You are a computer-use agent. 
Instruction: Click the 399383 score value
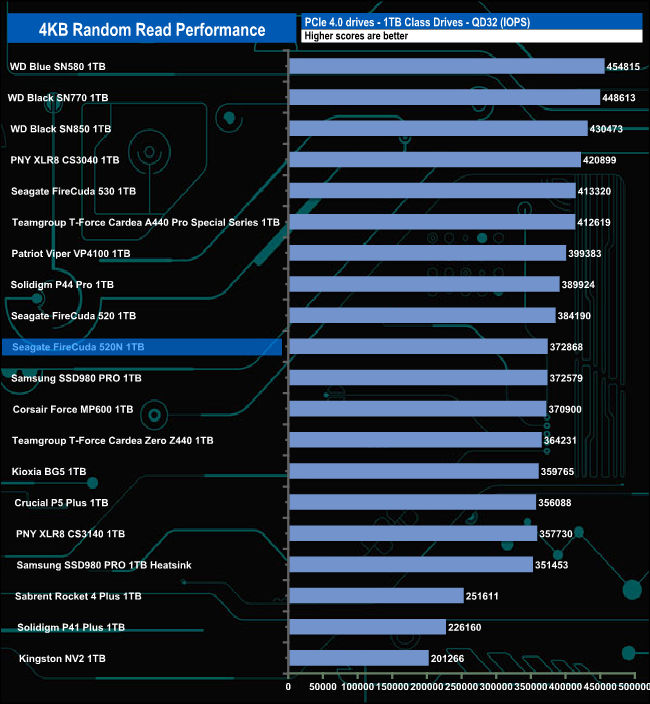pyautogui.click(x=584, y=254)
